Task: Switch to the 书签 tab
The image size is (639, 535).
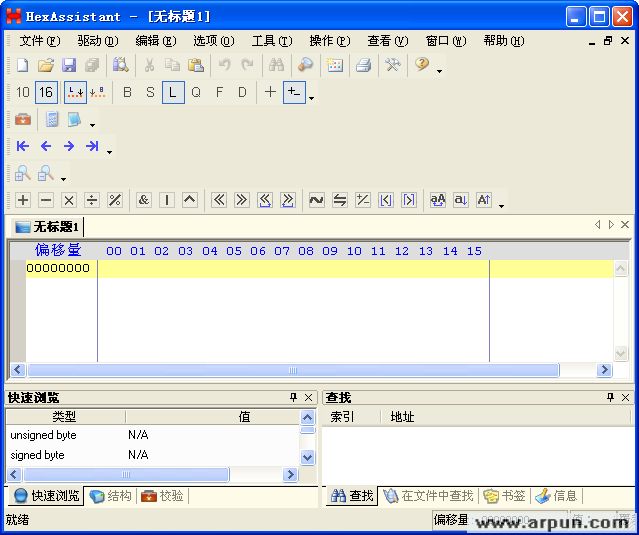Action: point(504,496)
